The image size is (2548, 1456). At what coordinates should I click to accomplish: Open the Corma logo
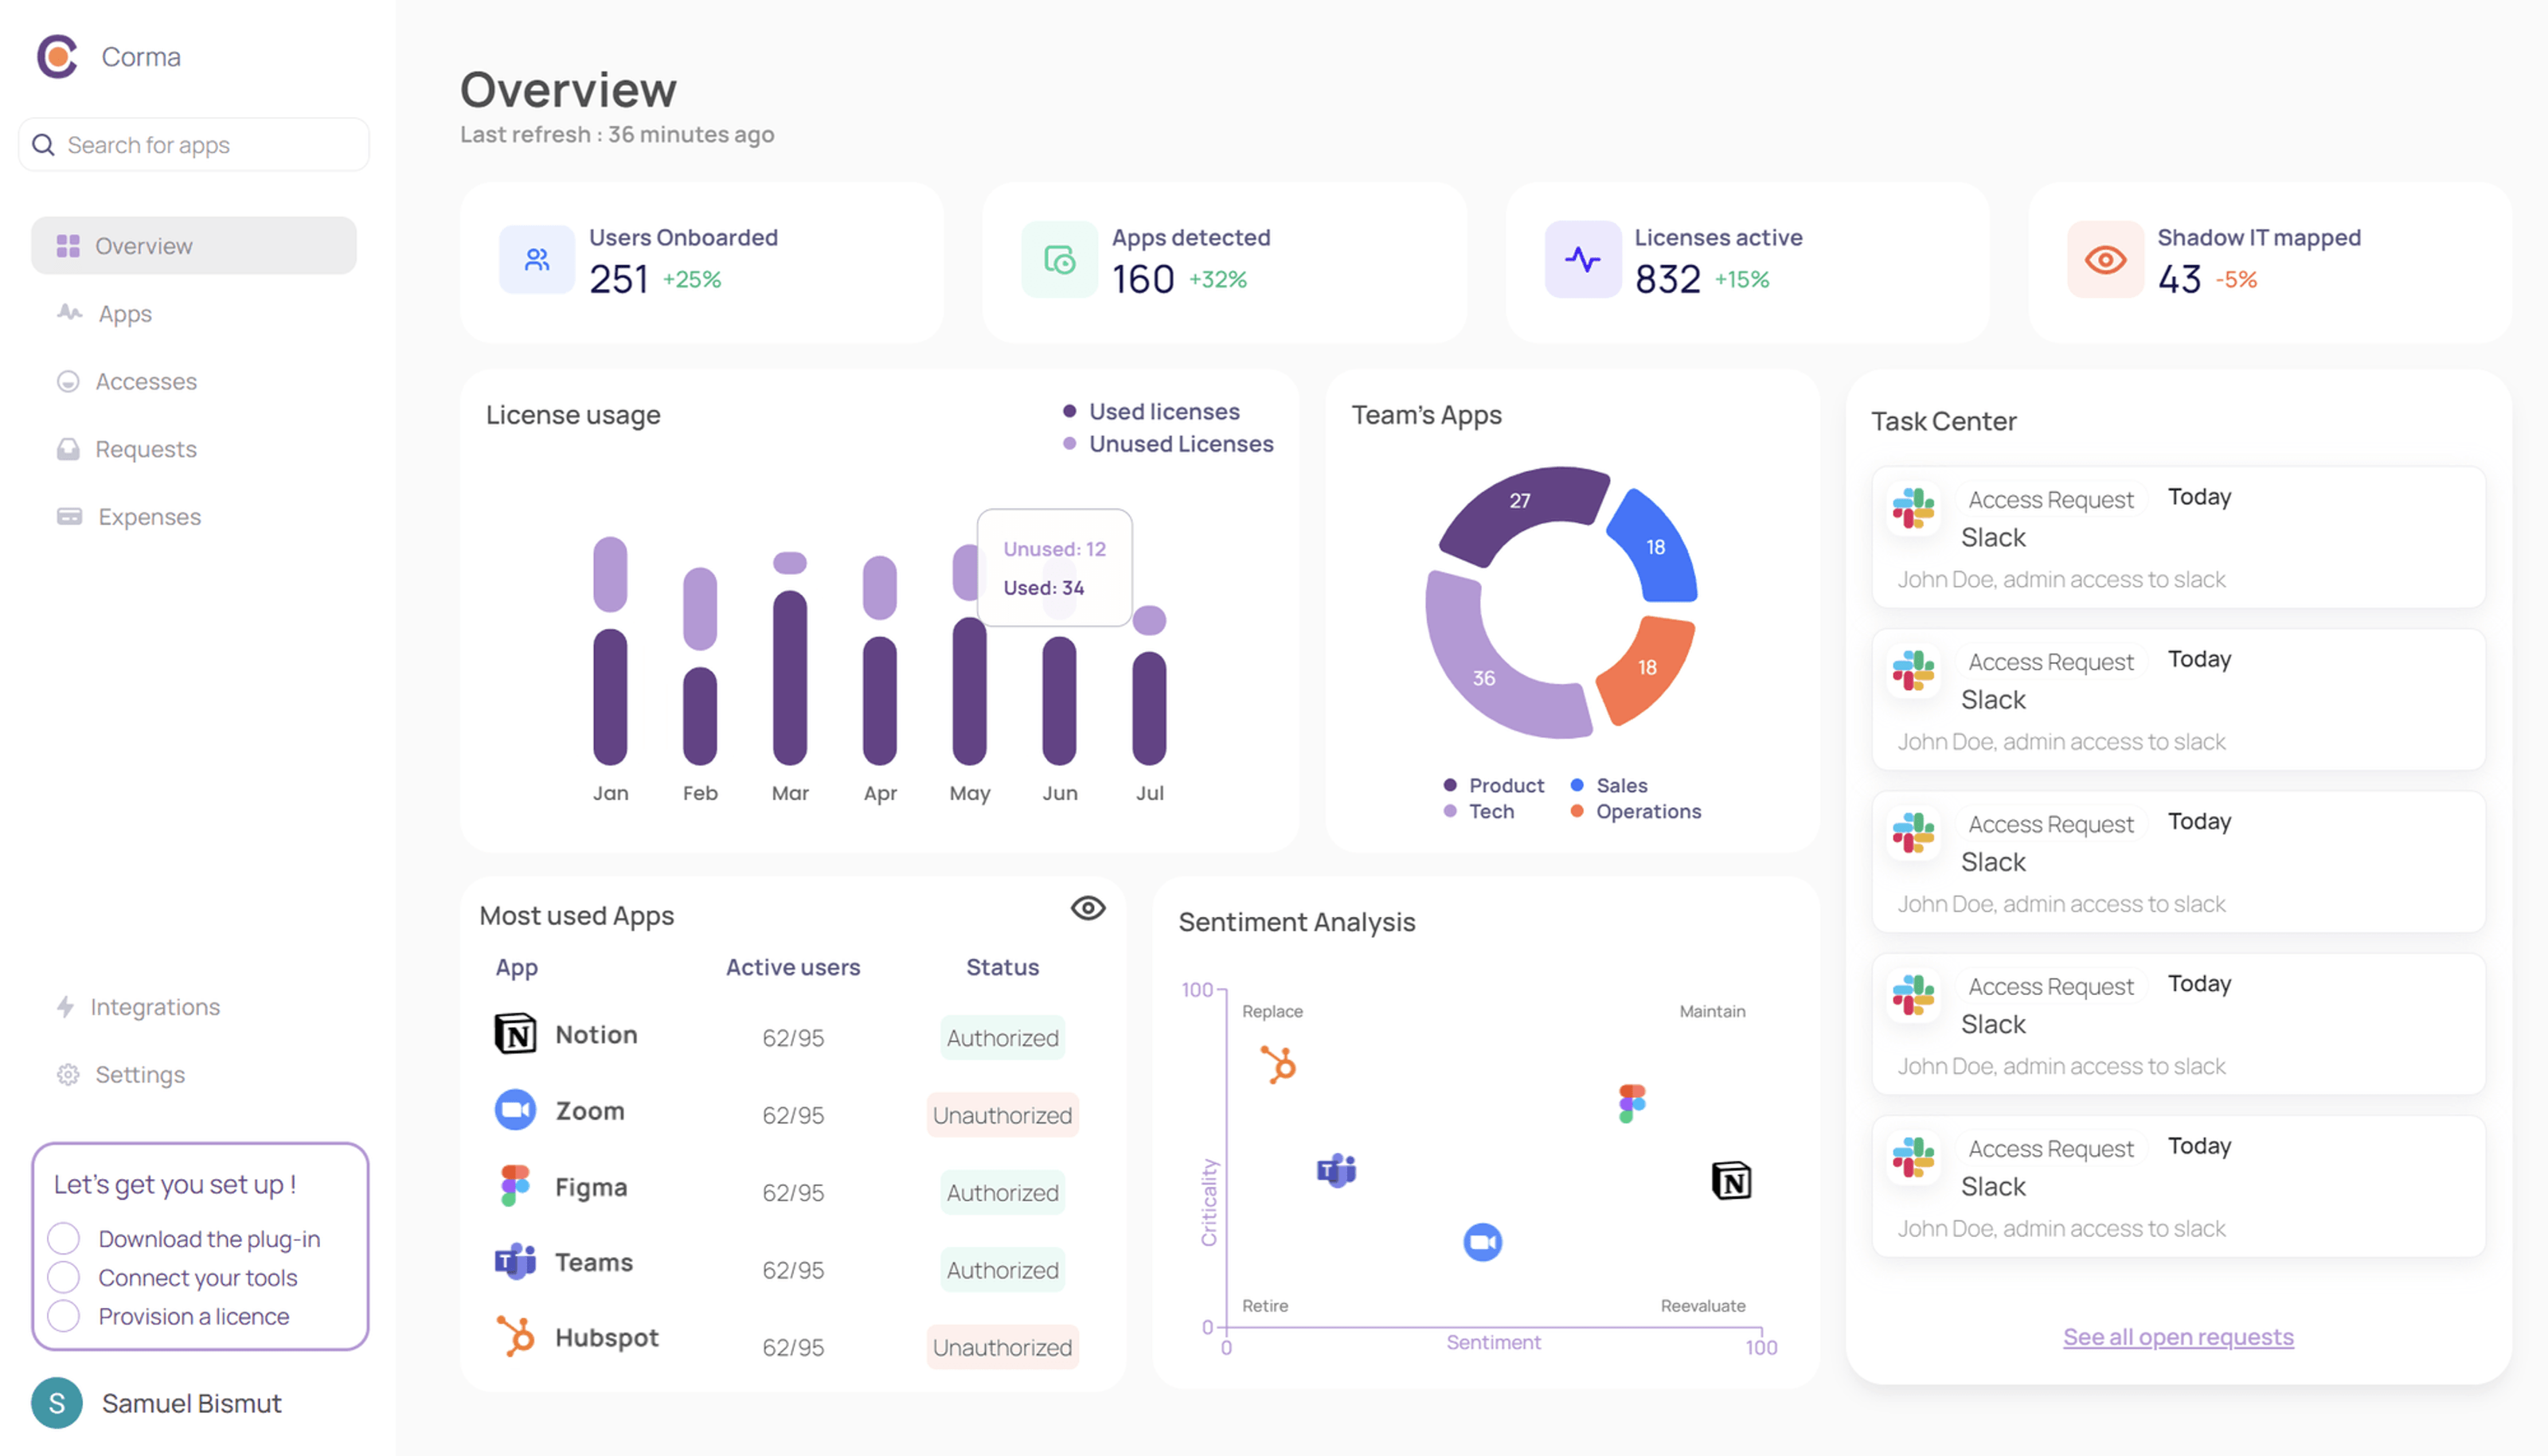57,57
